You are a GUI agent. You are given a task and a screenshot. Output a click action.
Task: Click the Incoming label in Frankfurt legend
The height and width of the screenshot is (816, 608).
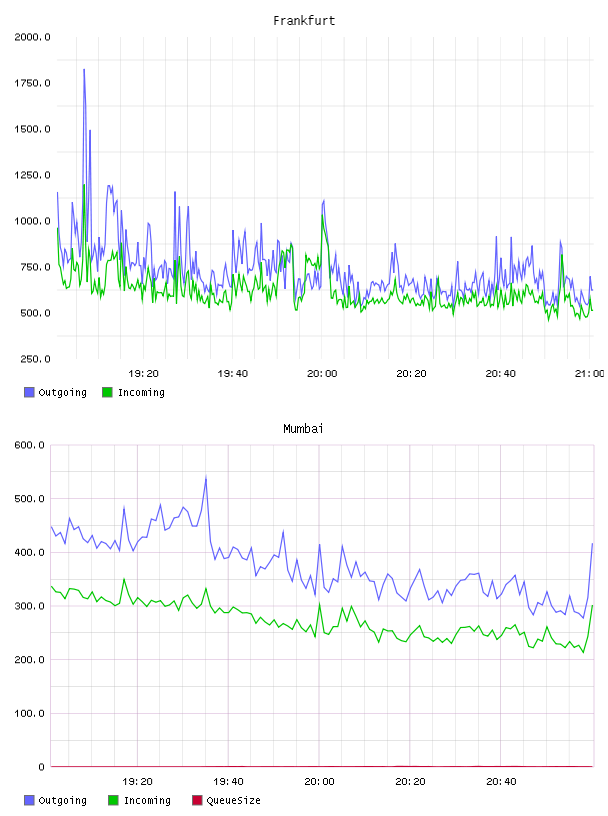point(141,392)
